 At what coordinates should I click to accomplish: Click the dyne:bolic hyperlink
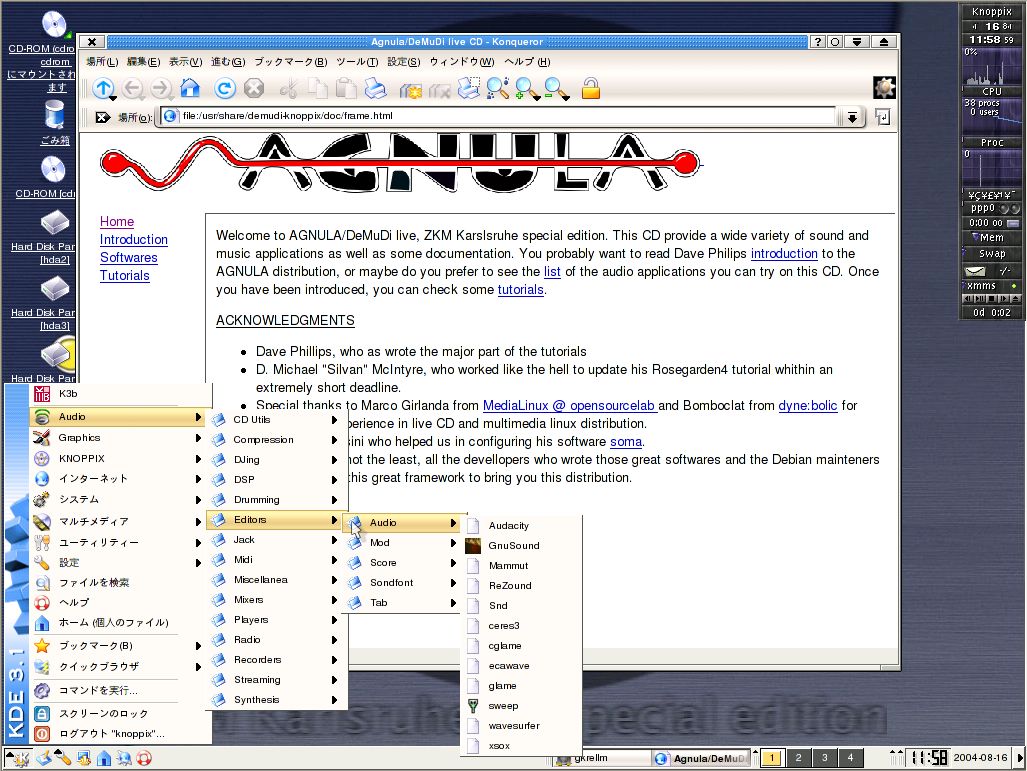point(808,405)
